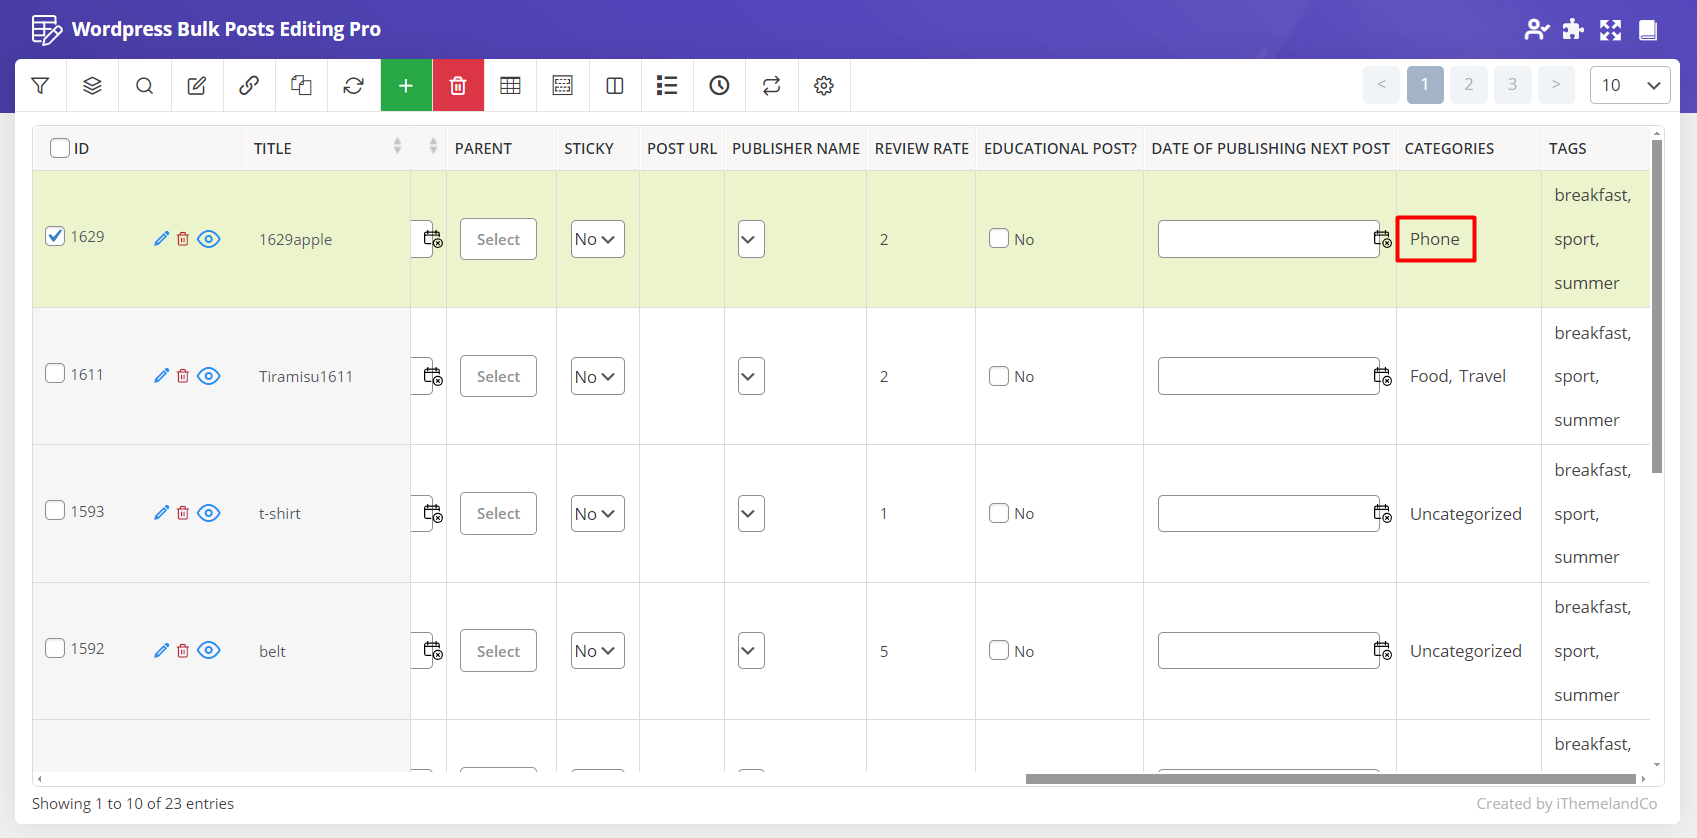1697x838 pixels.
Task: Go to page 3 of the table
Action: click(1512, 85)
